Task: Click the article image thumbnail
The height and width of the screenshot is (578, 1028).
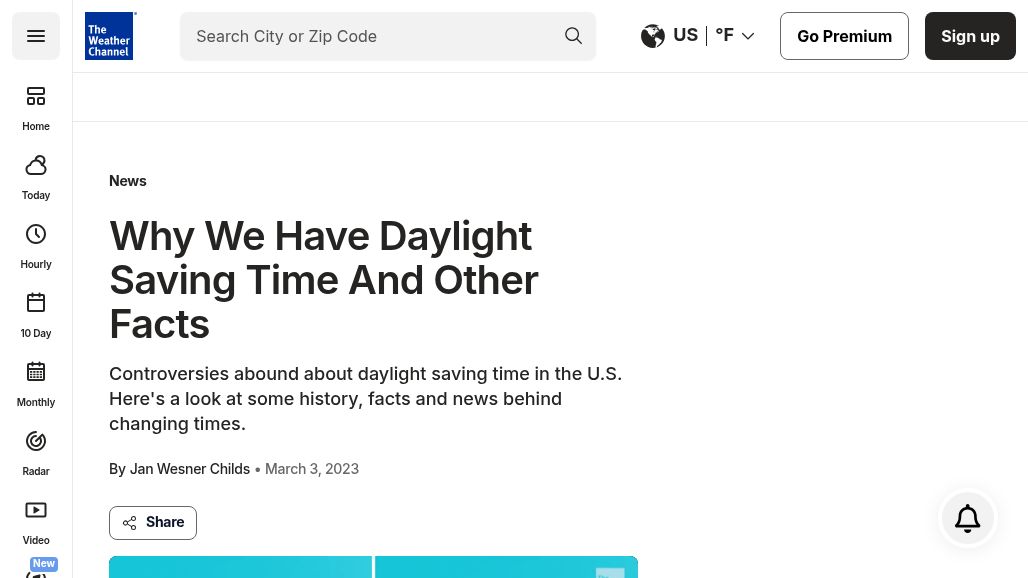Action: (x=373, y=567)
